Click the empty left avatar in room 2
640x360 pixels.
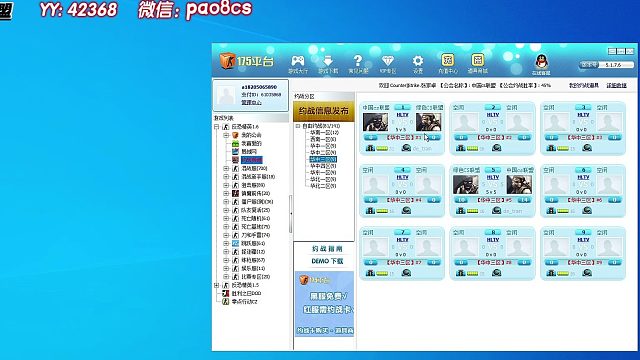(x=466, y=122)
